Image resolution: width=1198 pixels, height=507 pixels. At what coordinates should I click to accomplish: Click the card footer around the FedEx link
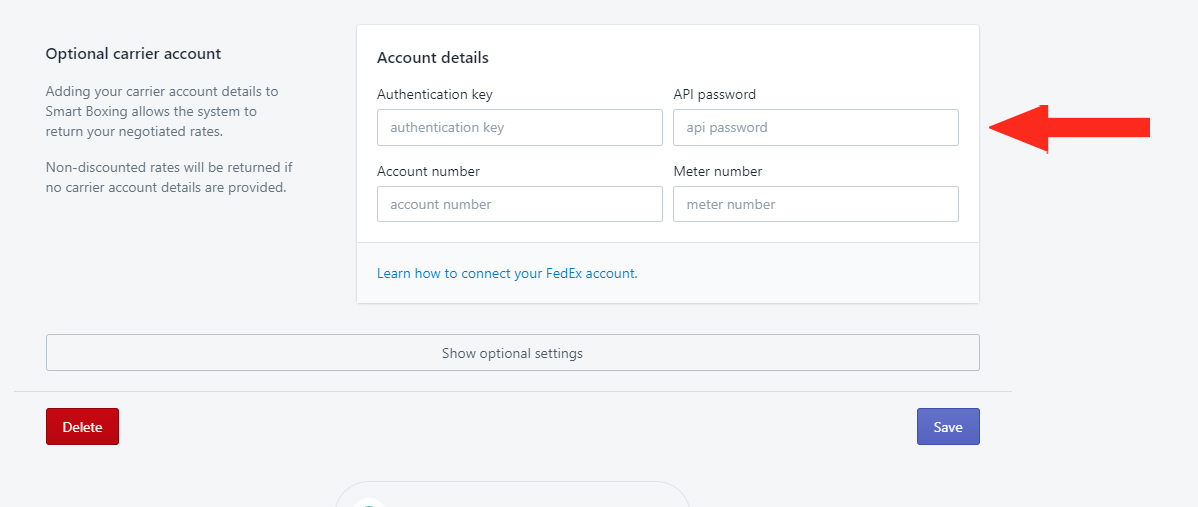tap(668, 273)
